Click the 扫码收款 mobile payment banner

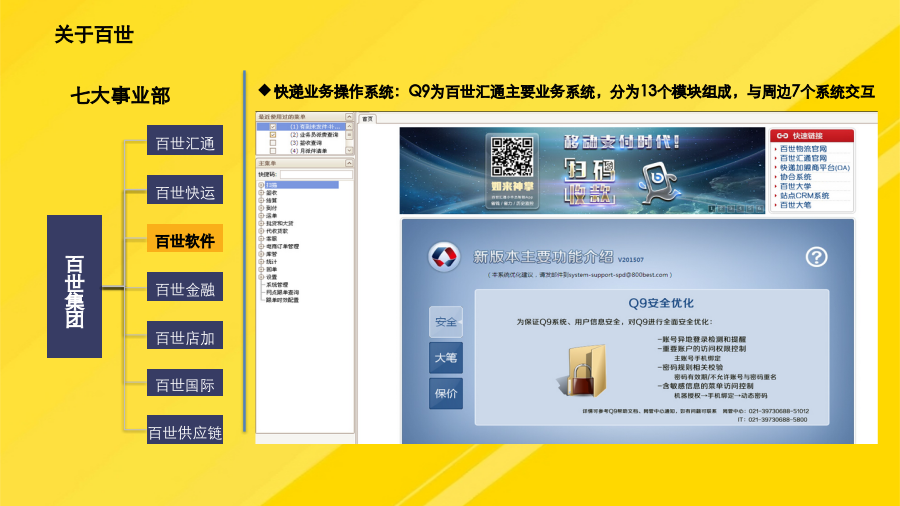(x=582, y=170)
